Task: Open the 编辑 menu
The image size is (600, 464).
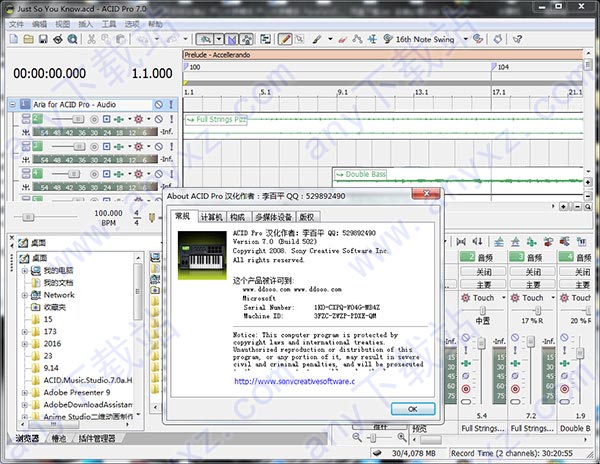Action: (39, 24)
